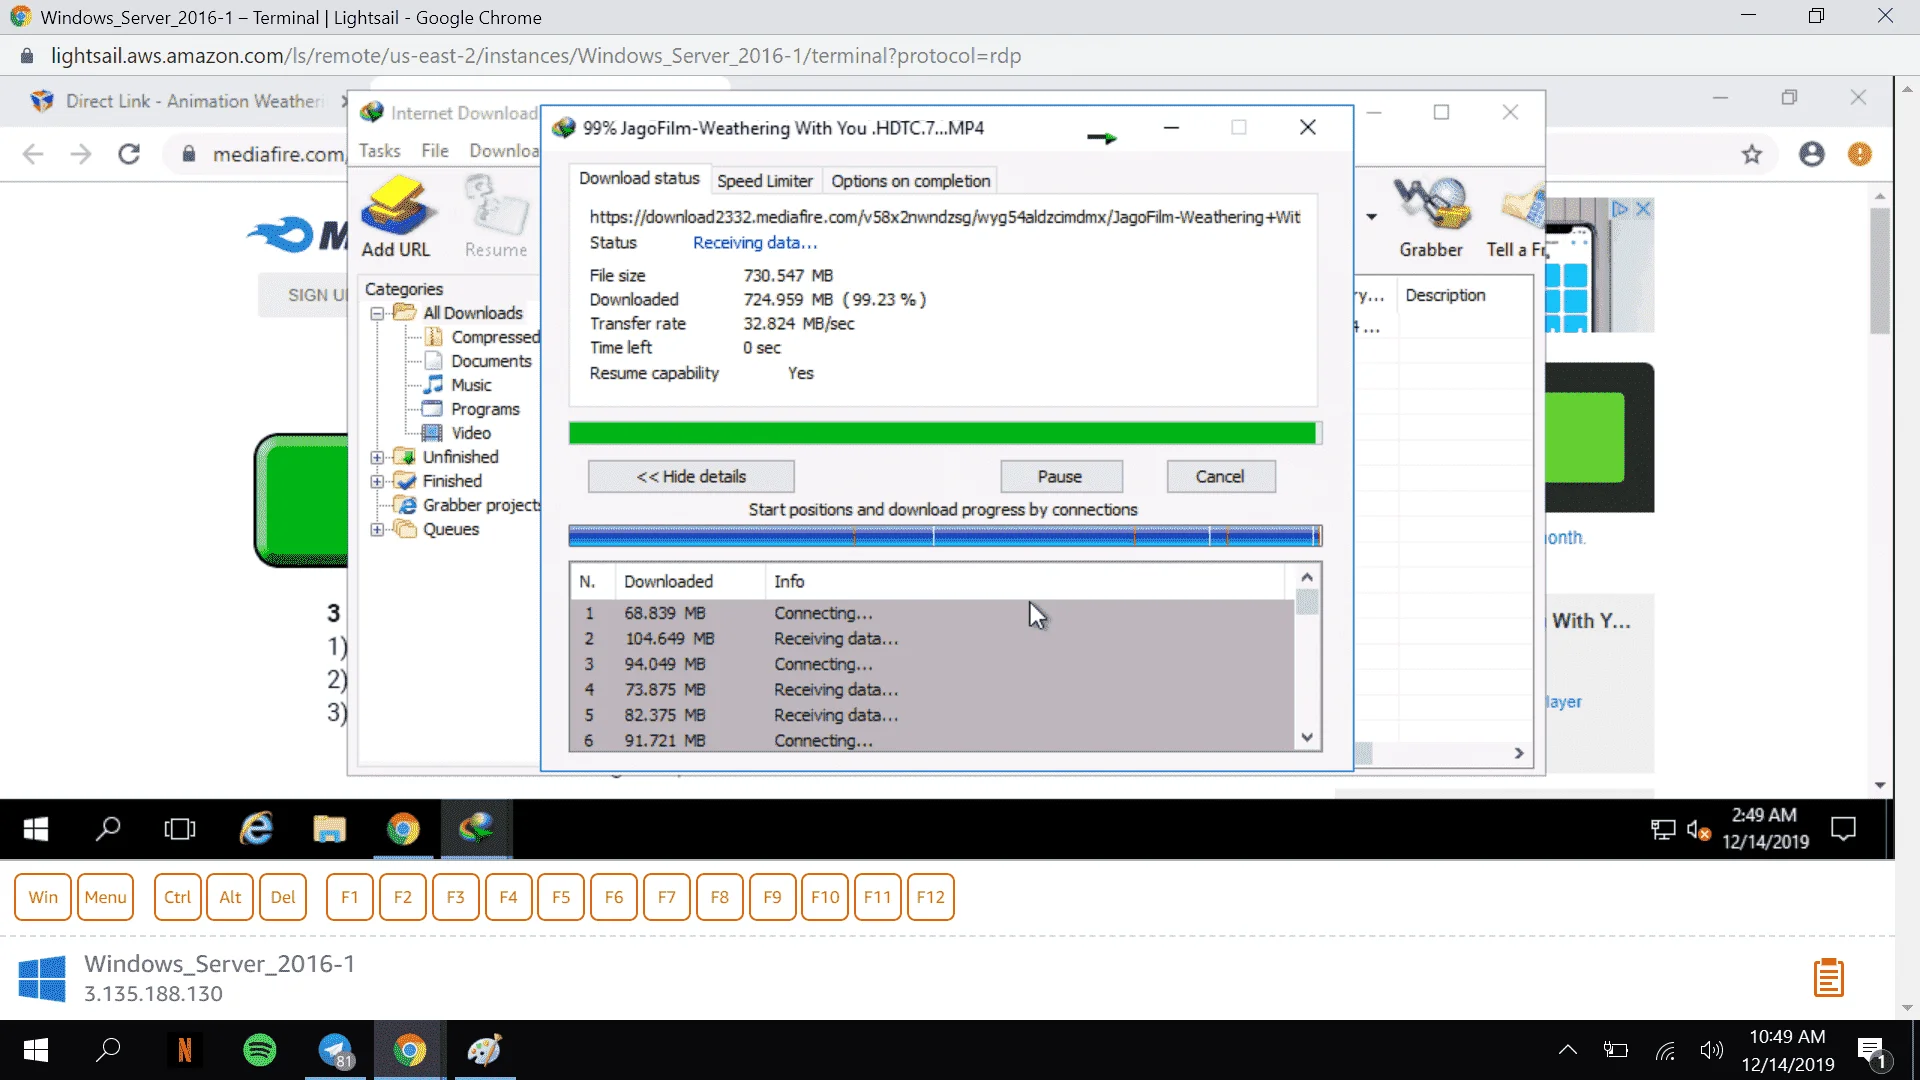Open the Tasks menu in IDM

pyautogui.click(x=380, y=151)
